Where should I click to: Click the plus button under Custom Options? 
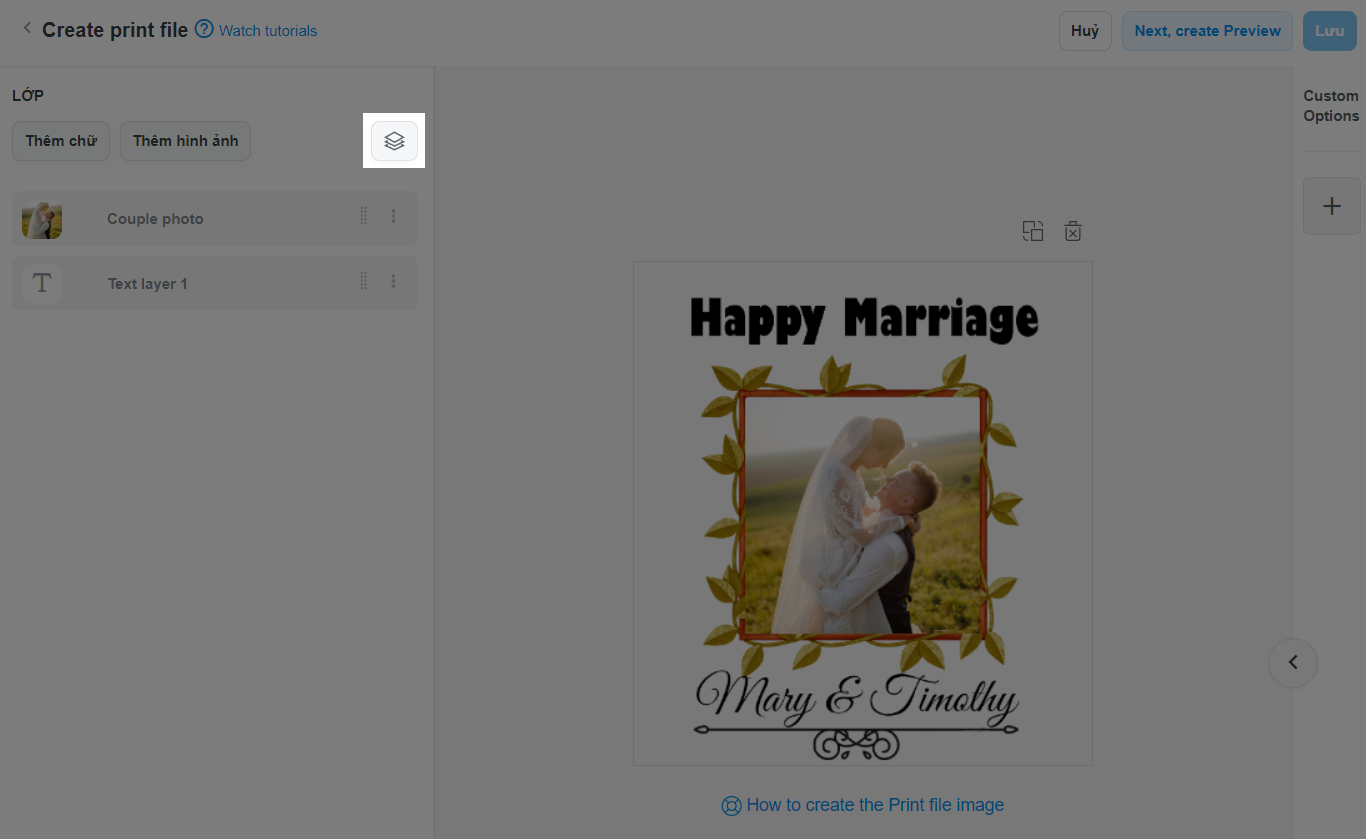point(1332,206)
